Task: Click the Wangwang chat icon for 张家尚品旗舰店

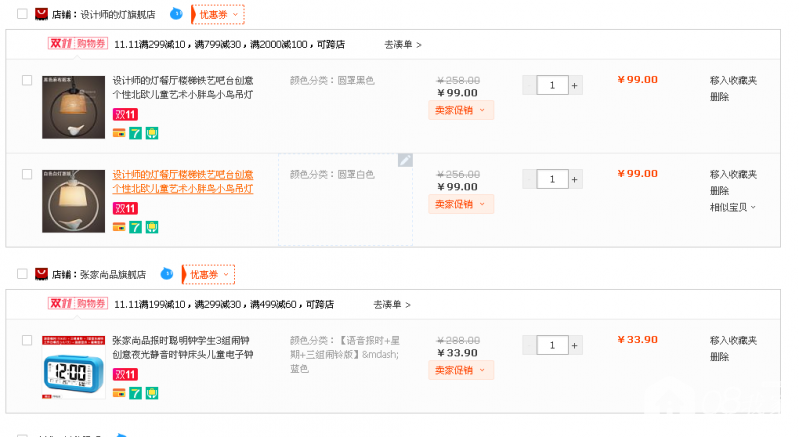Action: pos(167,273)
